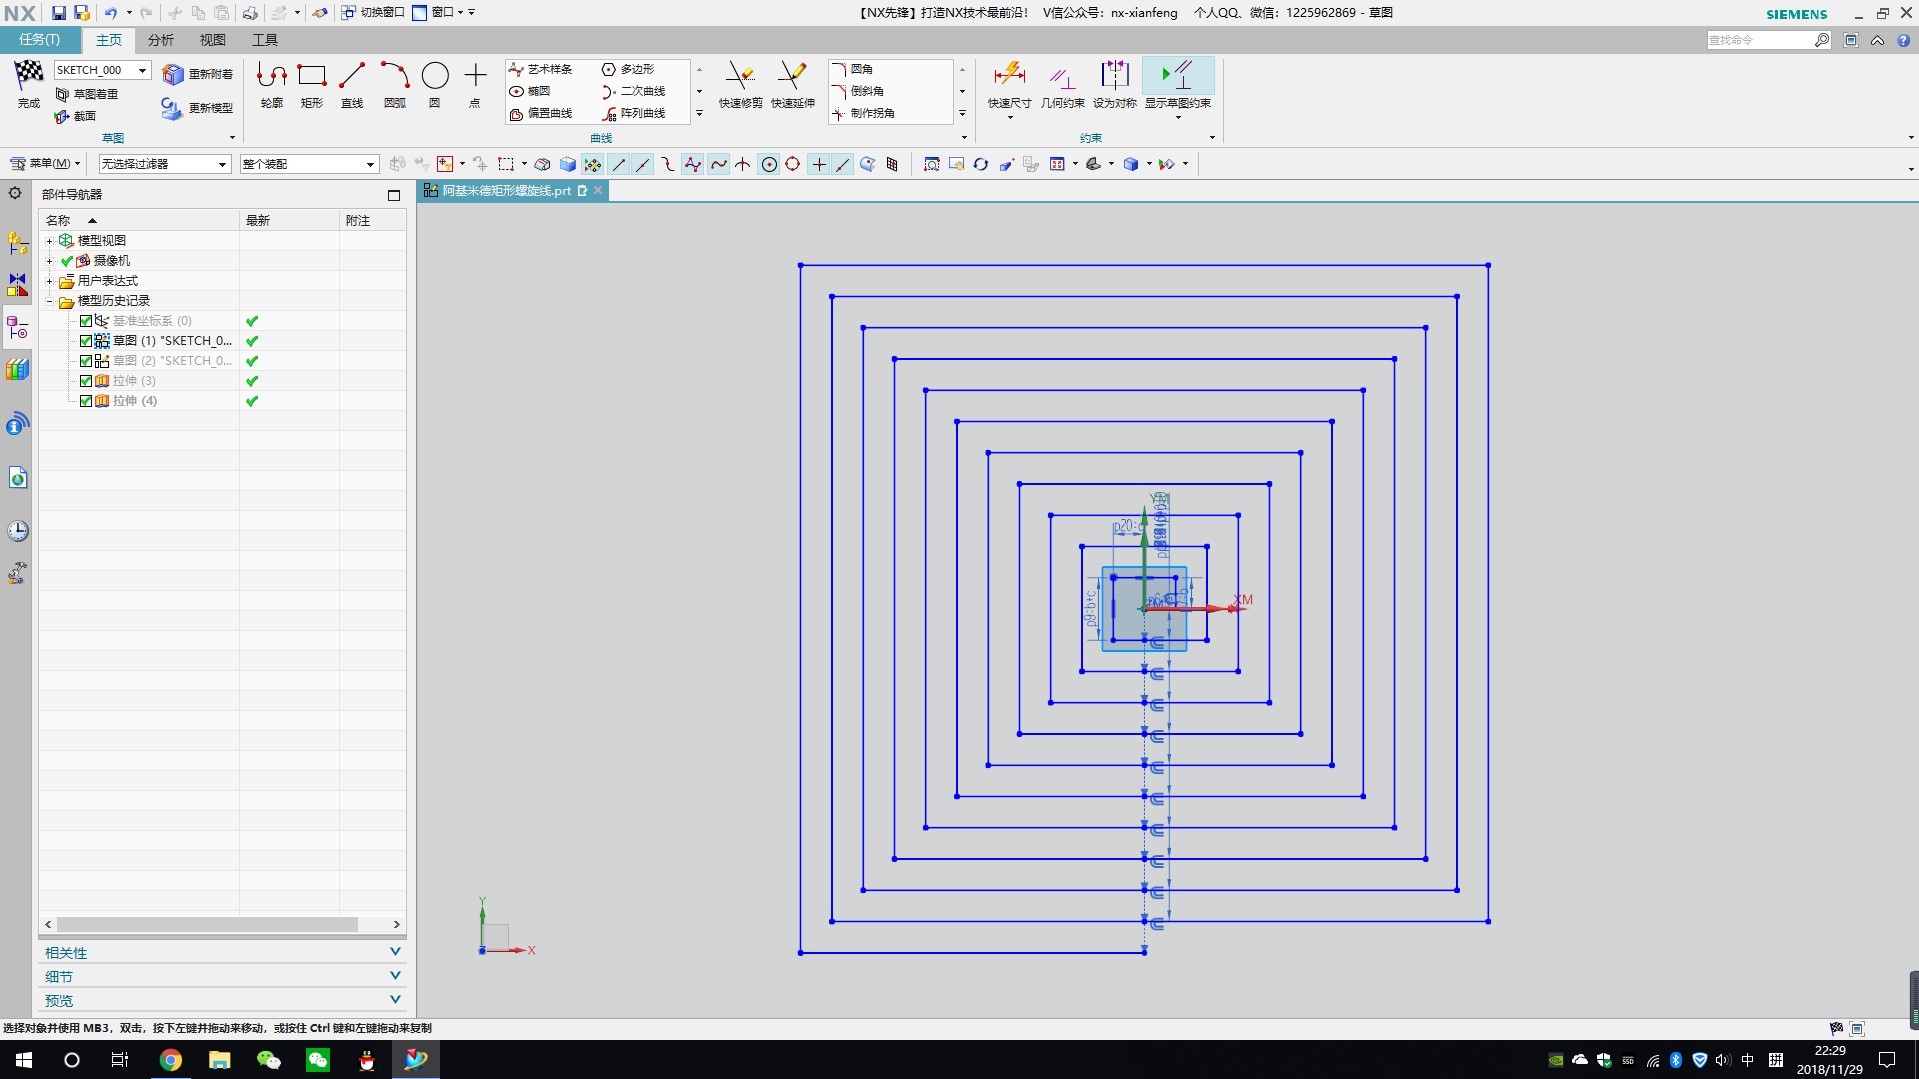The width and height of the screenshot is (1919, 1079).
Task: Select the 直线 line tool
Action: (x=352, y=84)
